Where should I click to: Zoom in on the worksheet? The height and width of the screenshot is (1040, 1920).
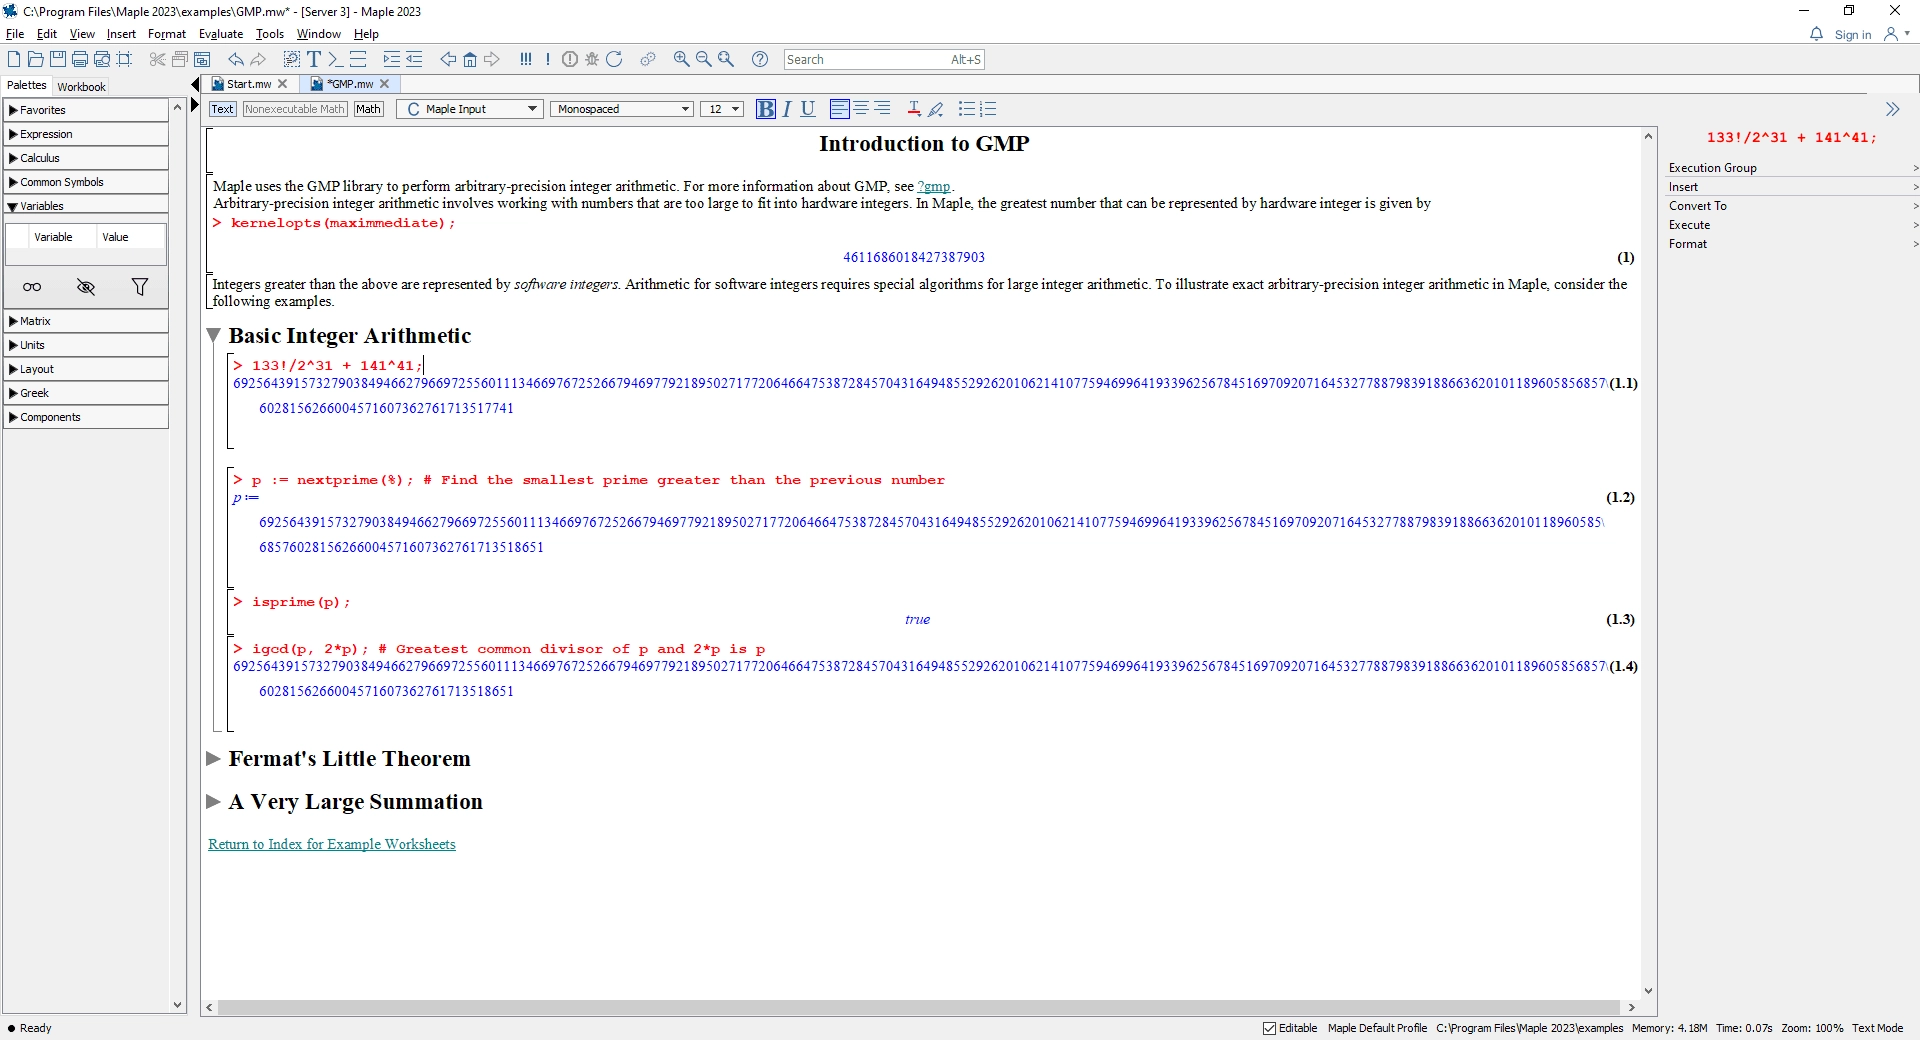pyautogui.click(x=682, y=59)
